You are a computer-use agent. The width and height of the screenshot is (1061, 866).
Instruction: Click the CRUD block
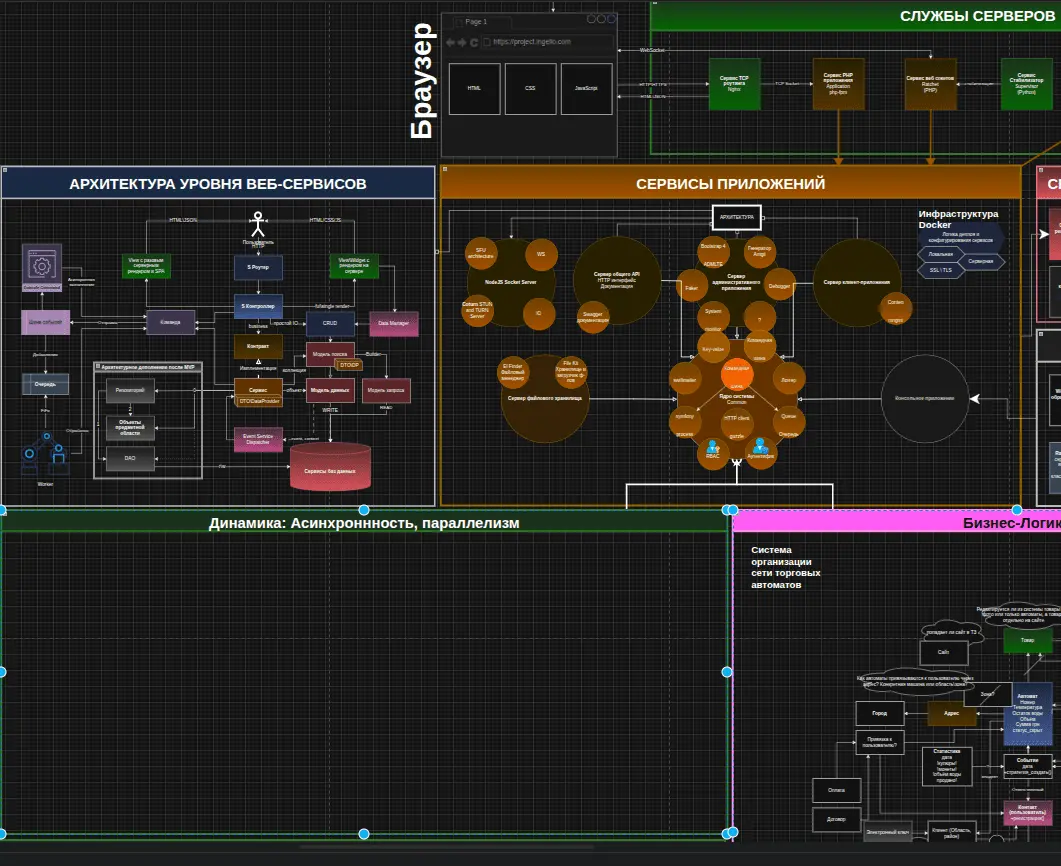(x=330, y=324)
